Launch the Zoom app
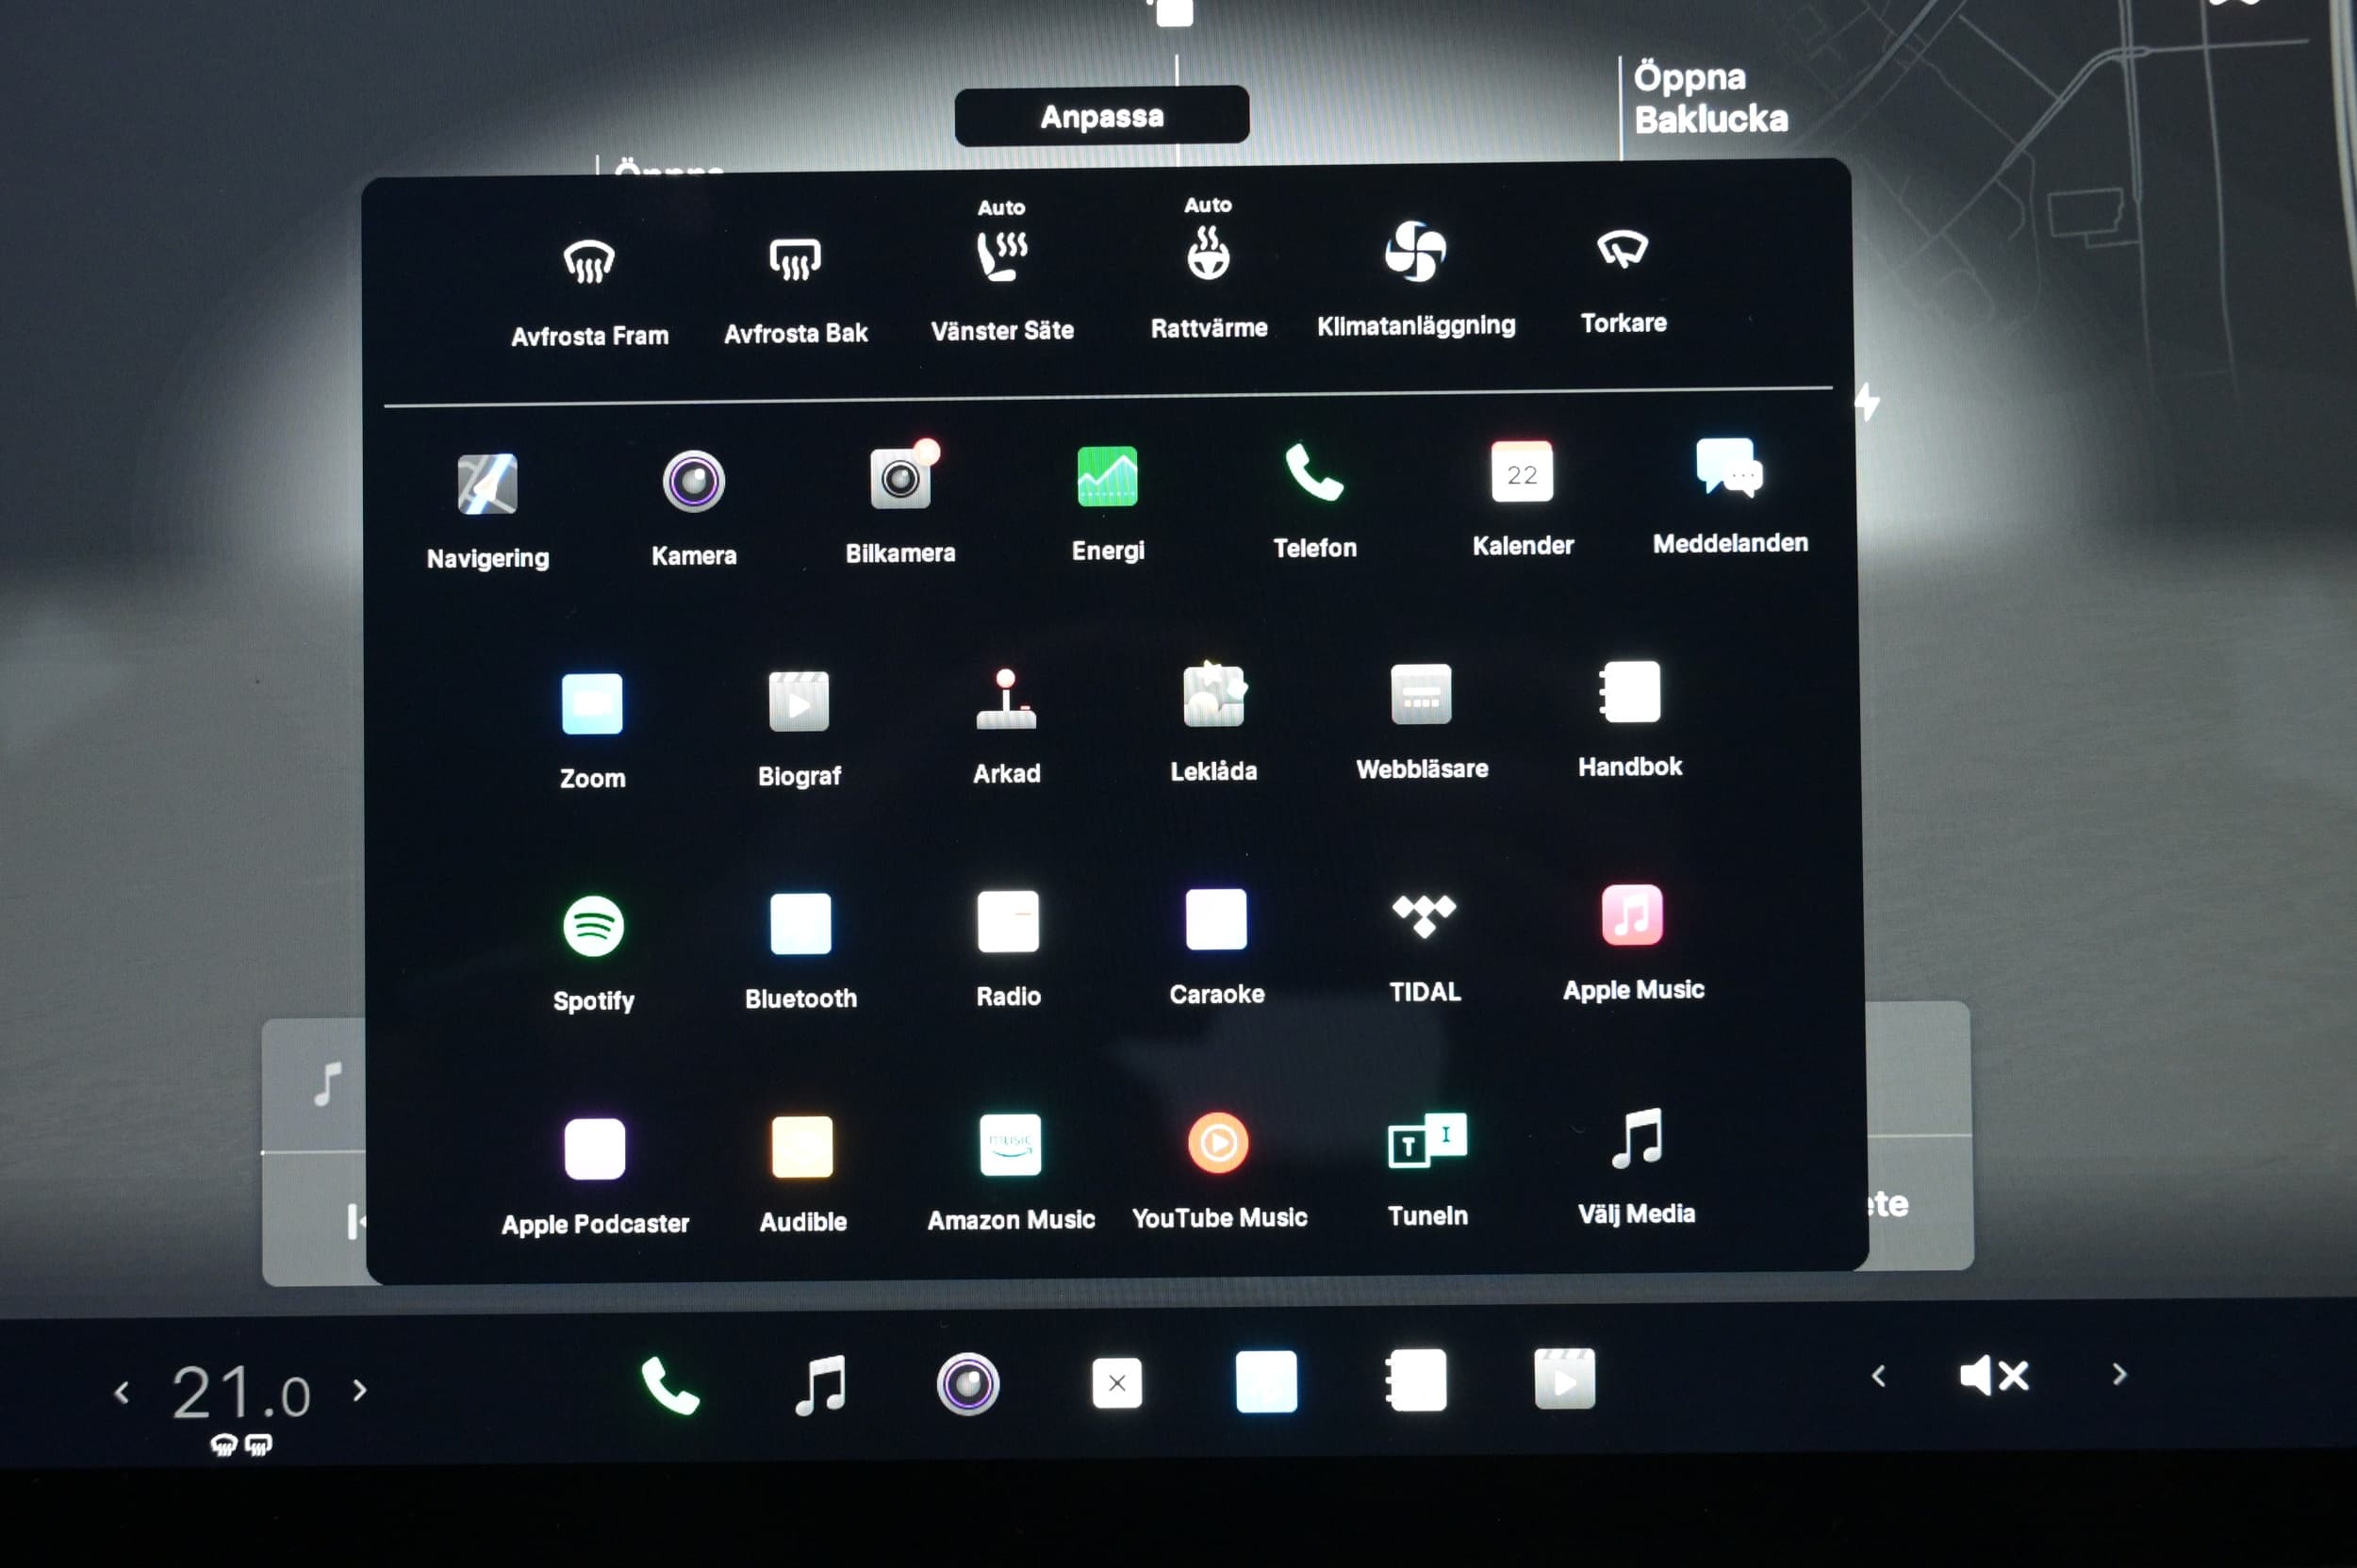2357x1568 pixels. pyautogui.click(x=592, y=730)
